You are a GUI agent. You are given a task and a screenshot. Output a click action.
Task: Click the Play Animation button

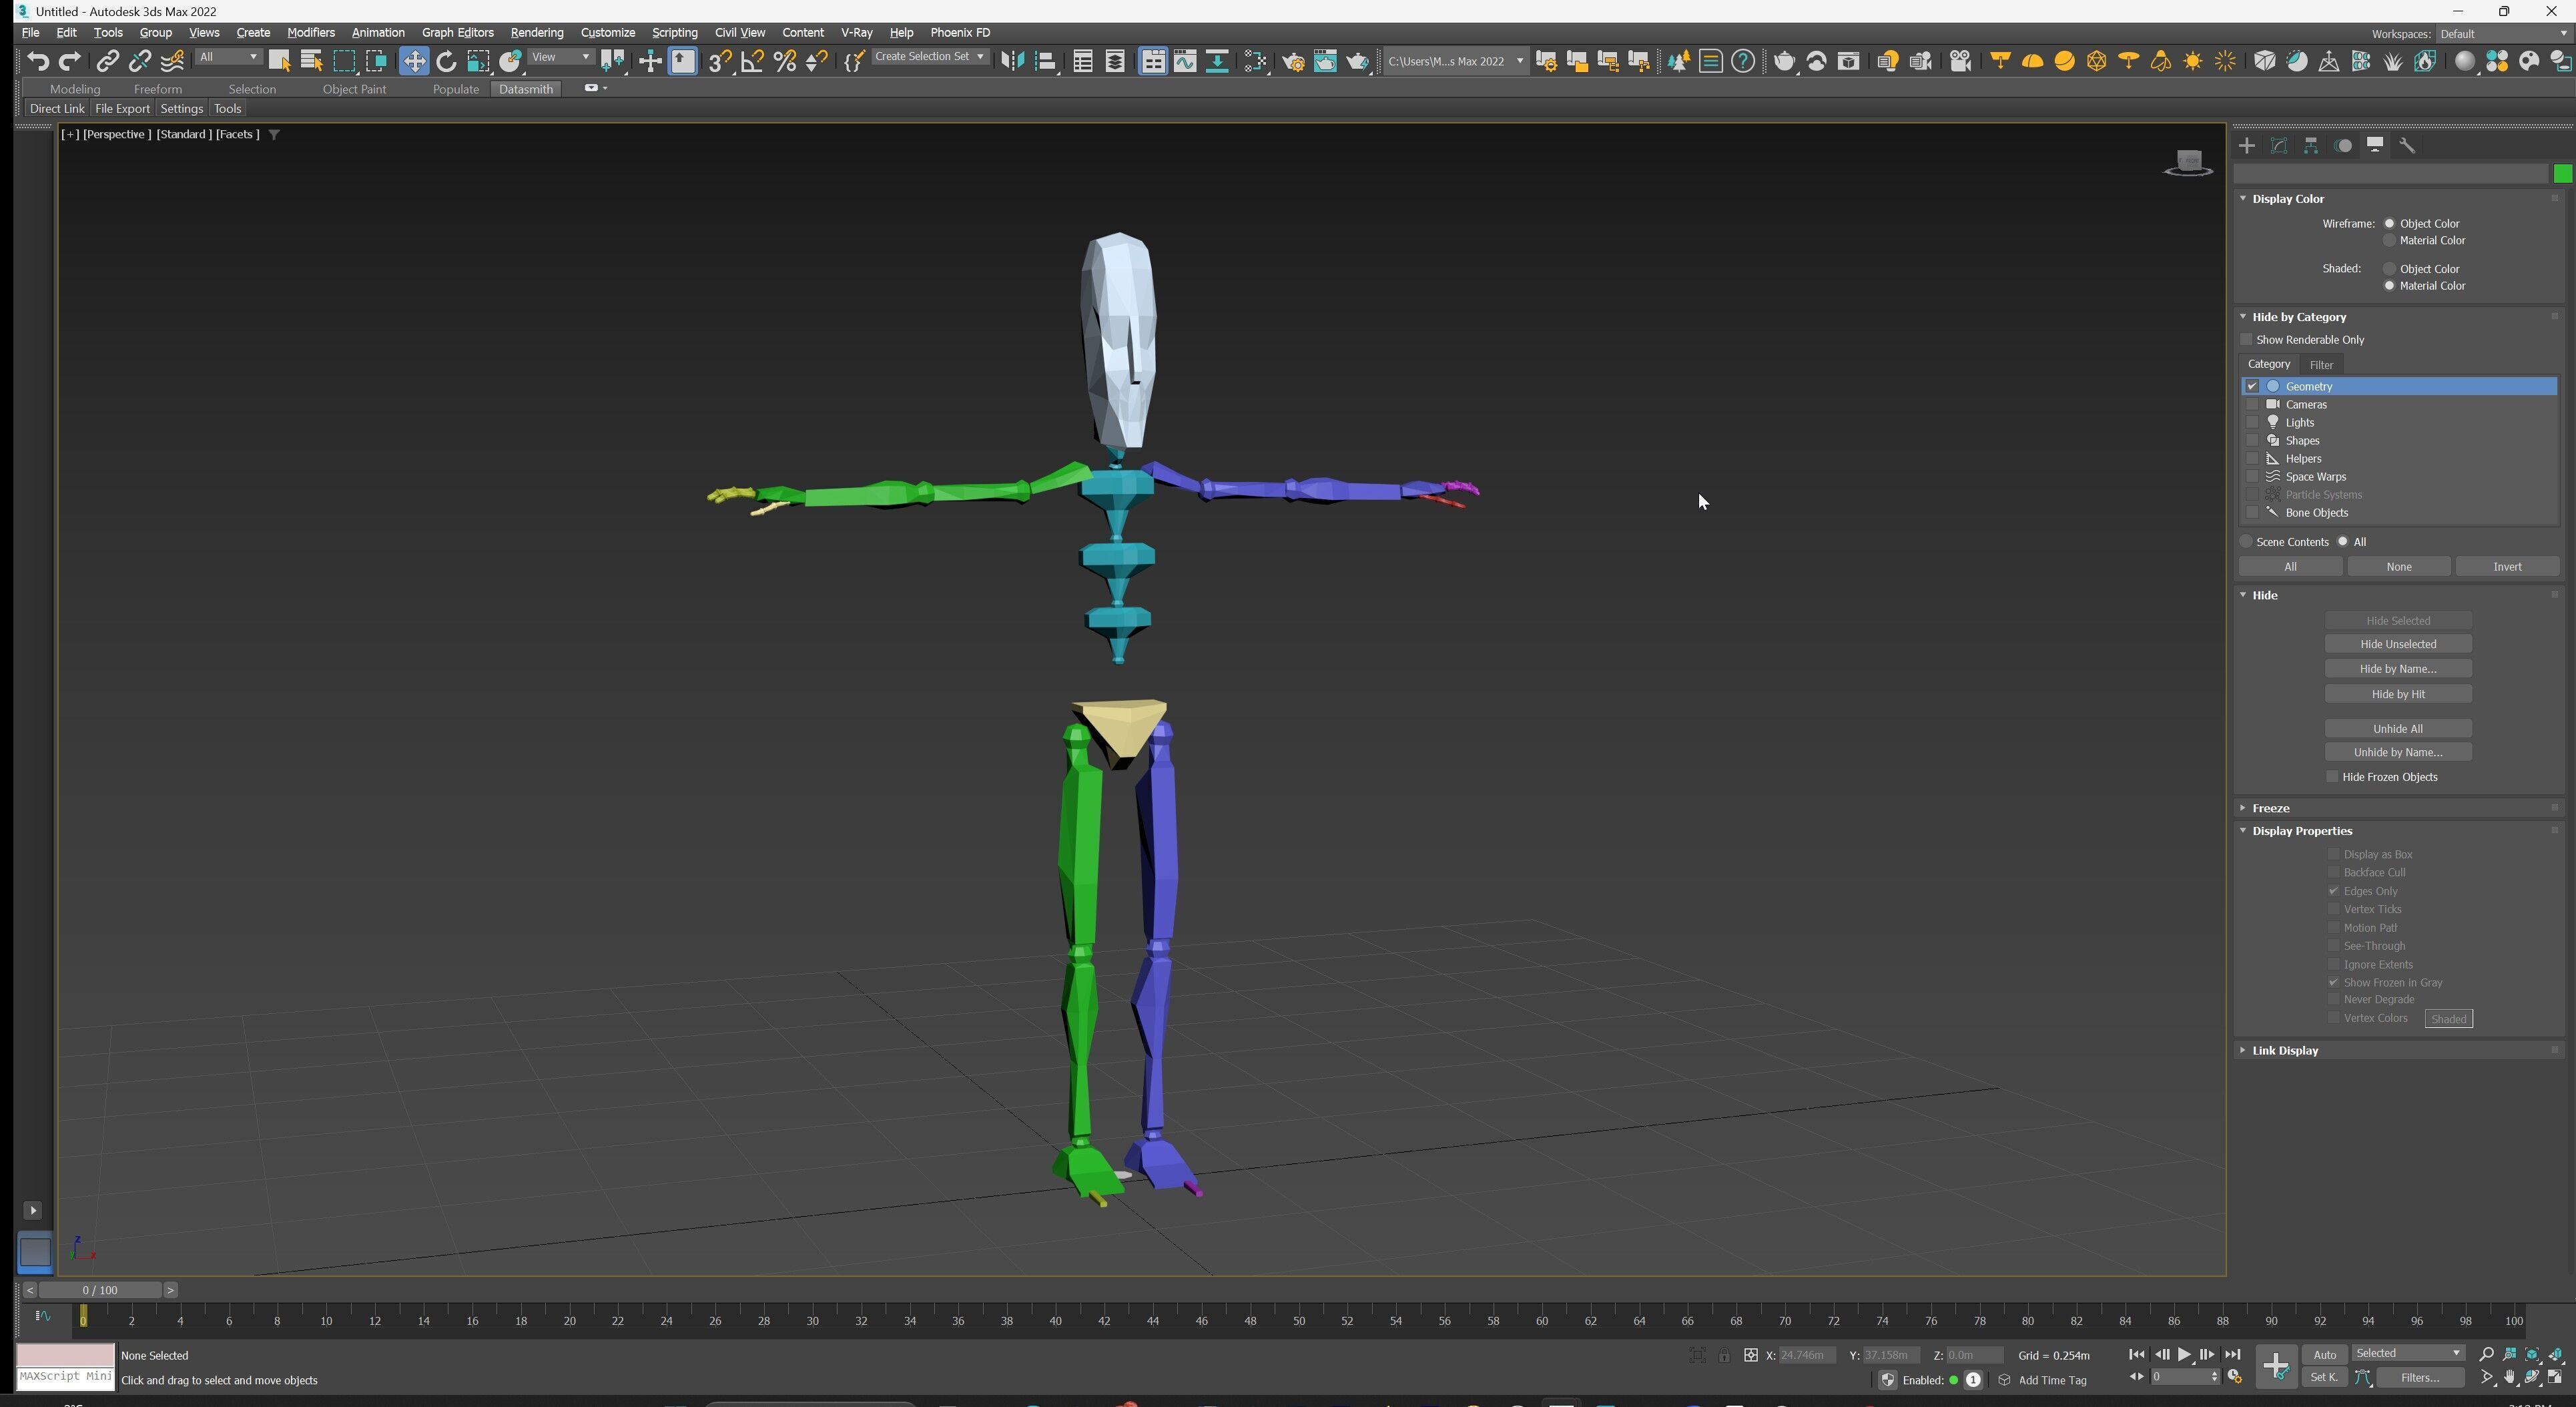pos(2184,1355)
